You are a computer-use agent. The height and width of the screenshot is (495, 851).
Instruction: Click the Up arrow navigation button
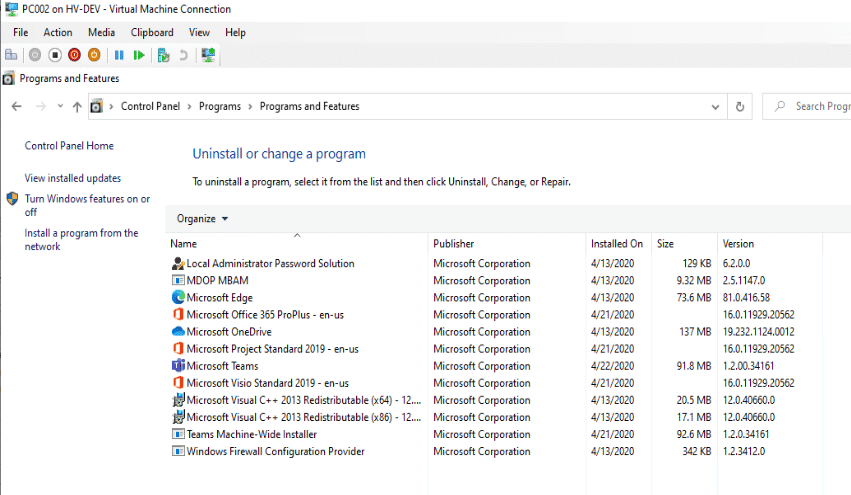coord(77,107)
